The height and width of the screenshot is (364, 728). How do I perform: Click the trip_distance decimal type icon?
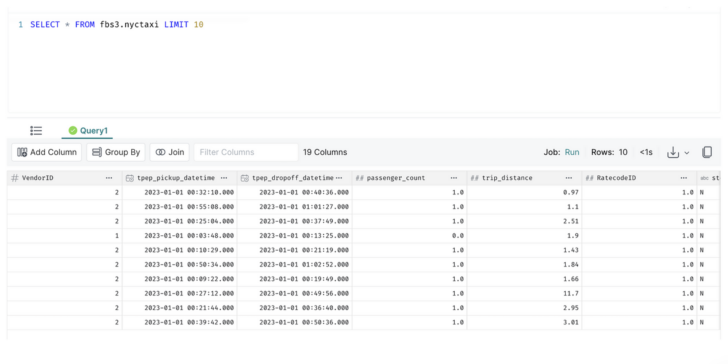coord(474,178)
